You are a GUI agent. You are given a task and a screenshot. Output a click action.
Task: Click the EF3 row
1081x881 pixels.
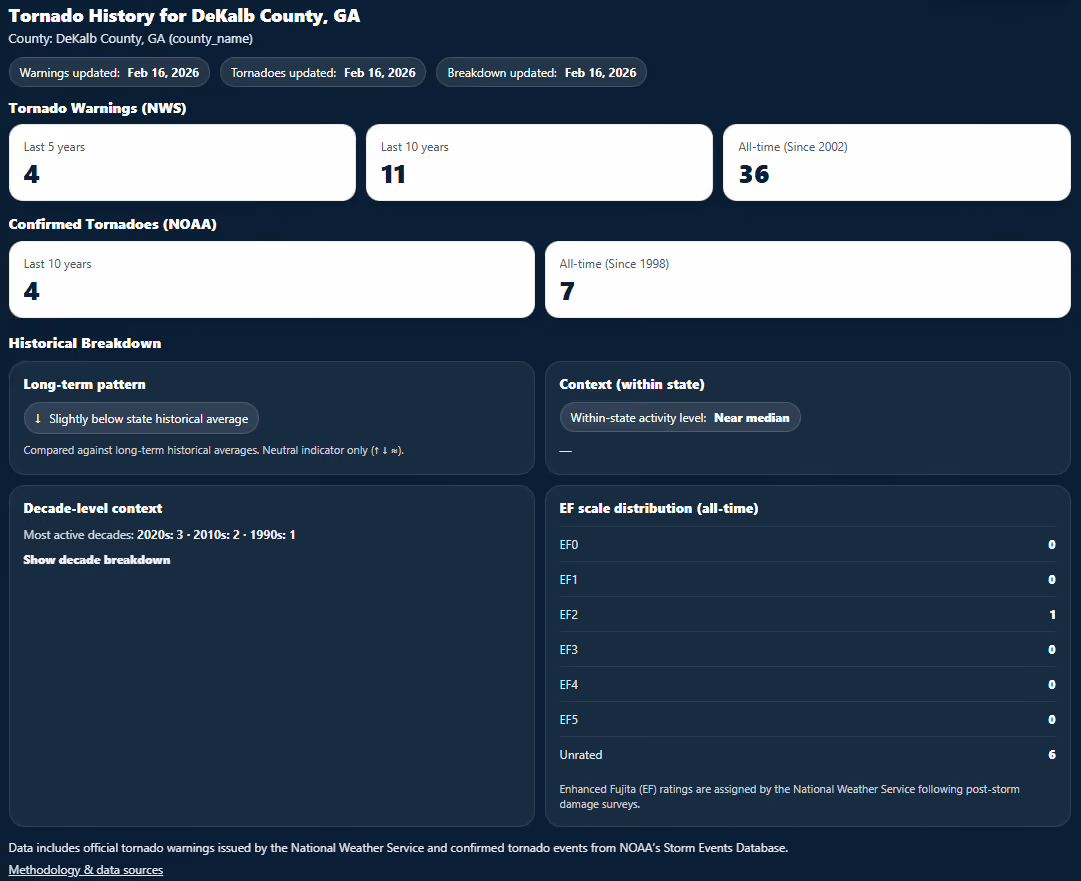click(x=807, y=649)
